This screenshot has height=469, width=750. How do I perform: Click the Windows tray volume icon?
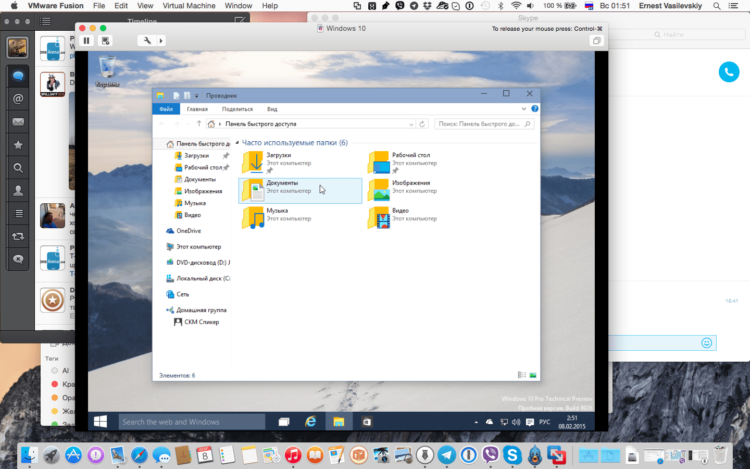pos(516,422)
